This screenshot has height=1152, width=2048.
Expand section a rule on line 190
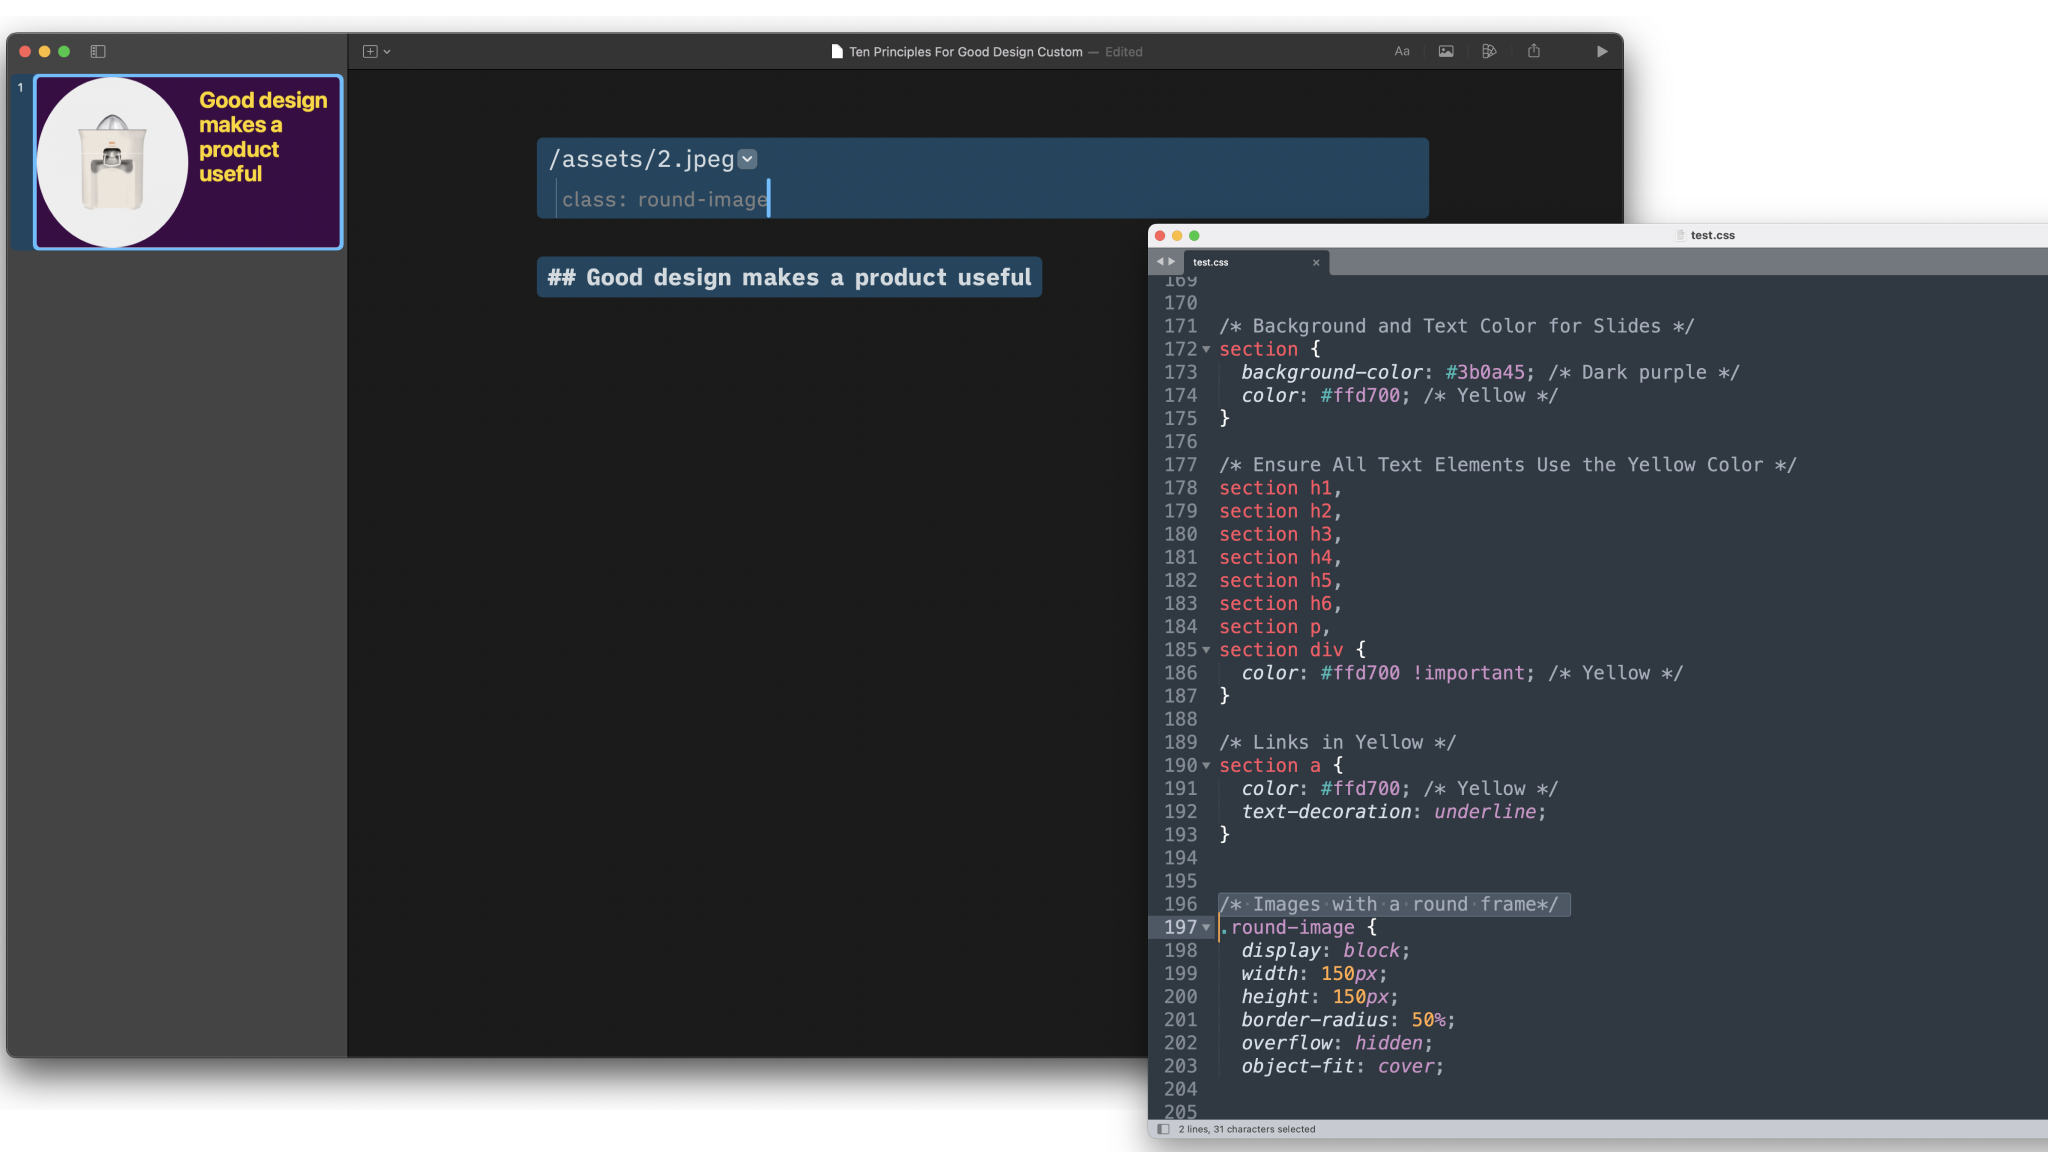pos(1207,765)
